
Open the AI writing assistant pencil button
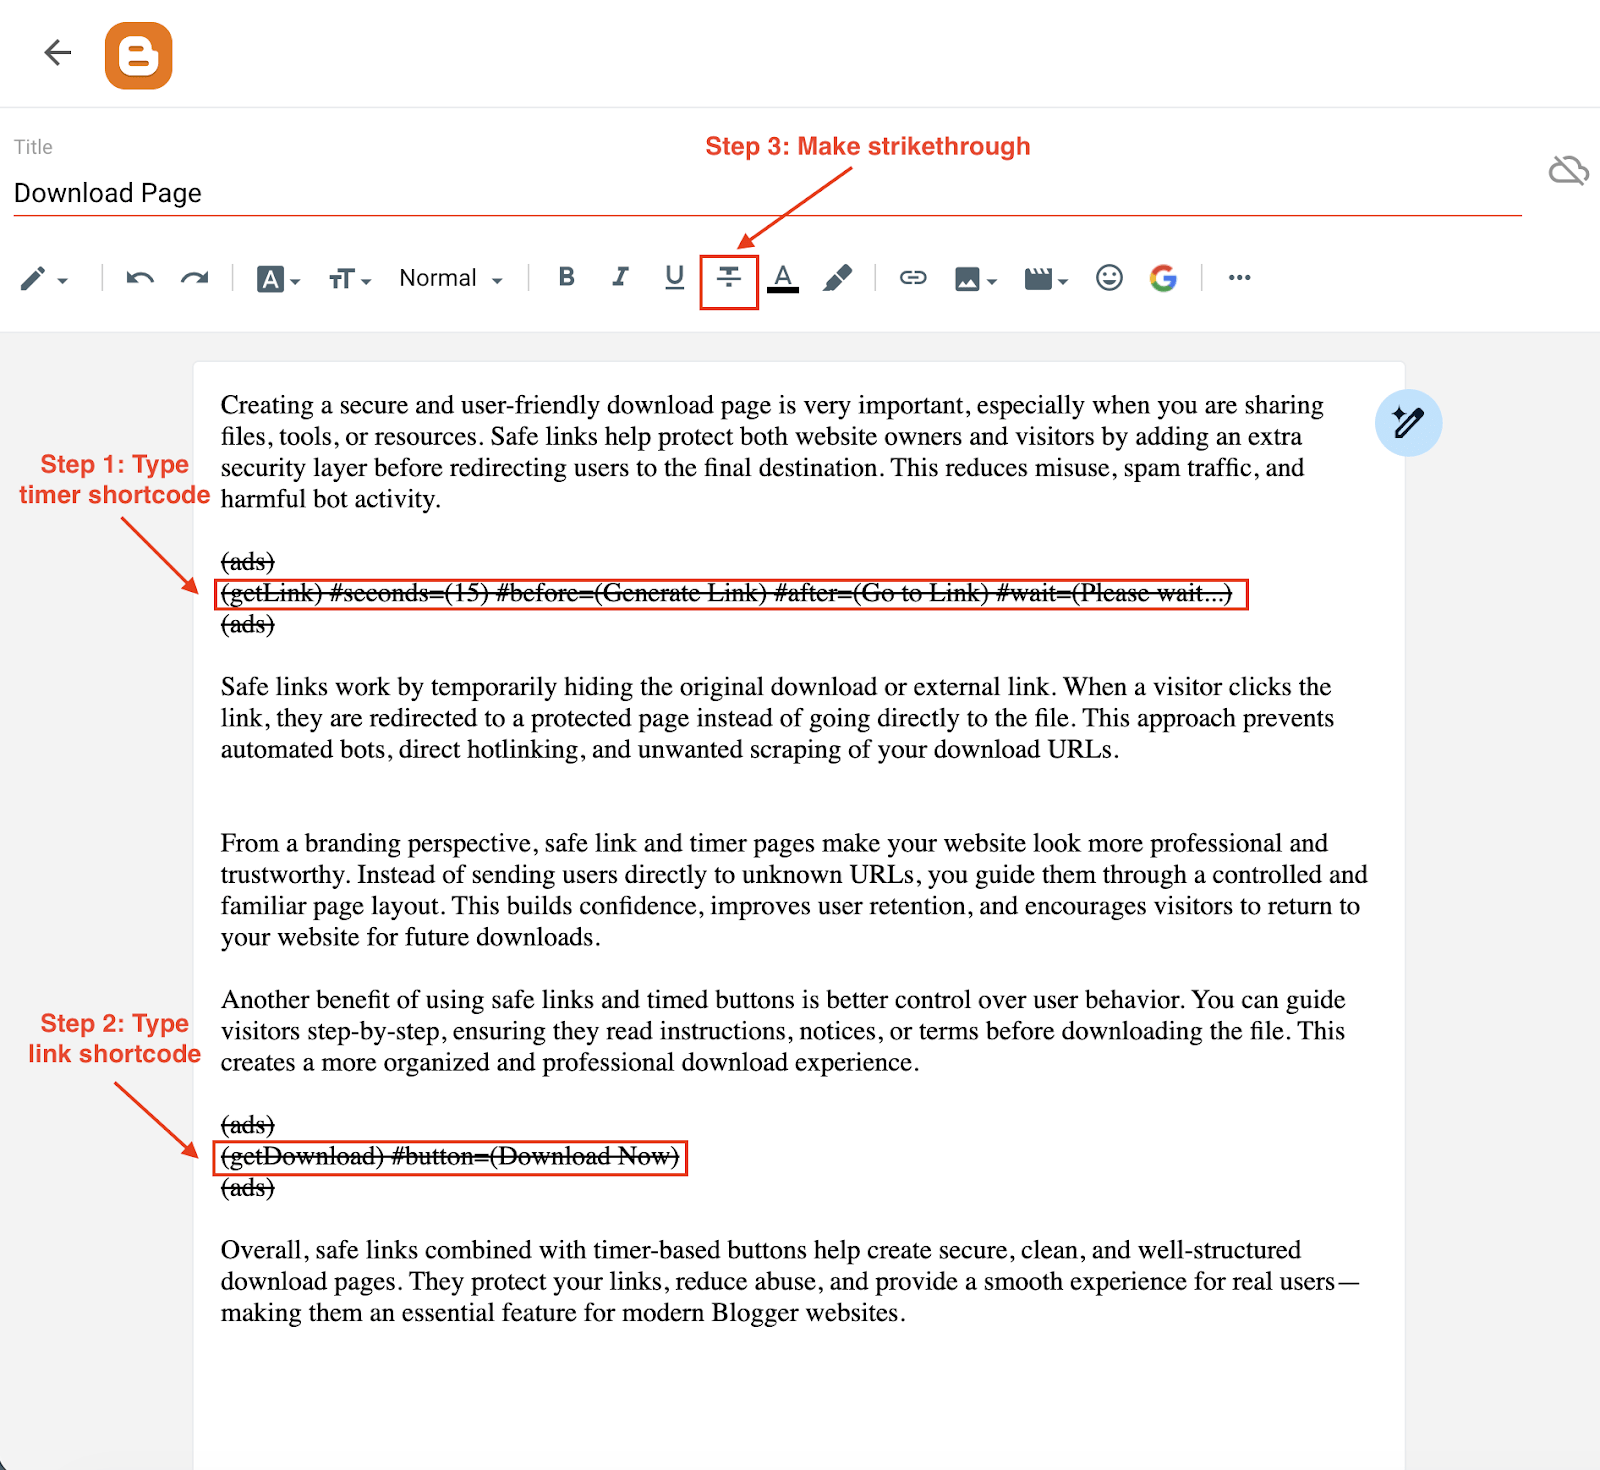click(x=1408, y=423)
